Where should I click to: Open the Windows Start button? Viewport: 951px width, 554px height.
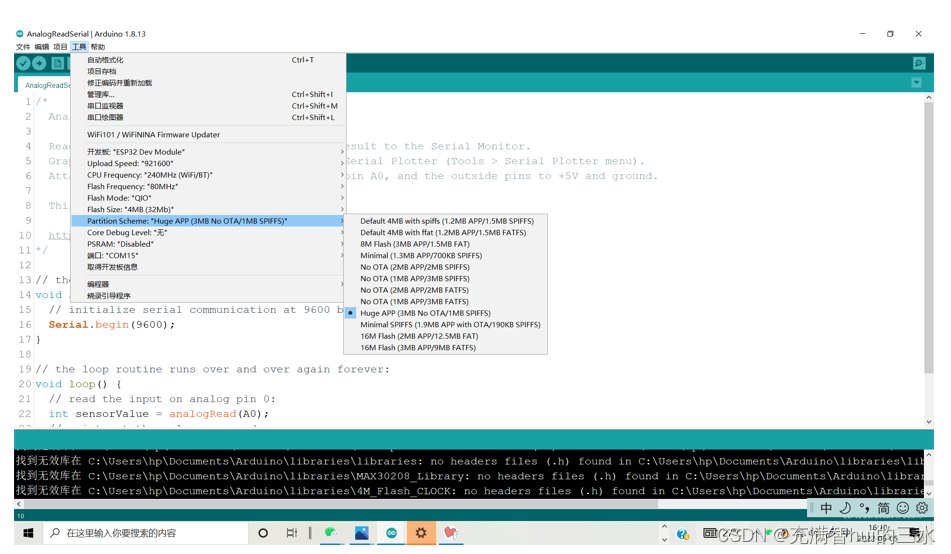pyautogui.click(x=28, y=533)
